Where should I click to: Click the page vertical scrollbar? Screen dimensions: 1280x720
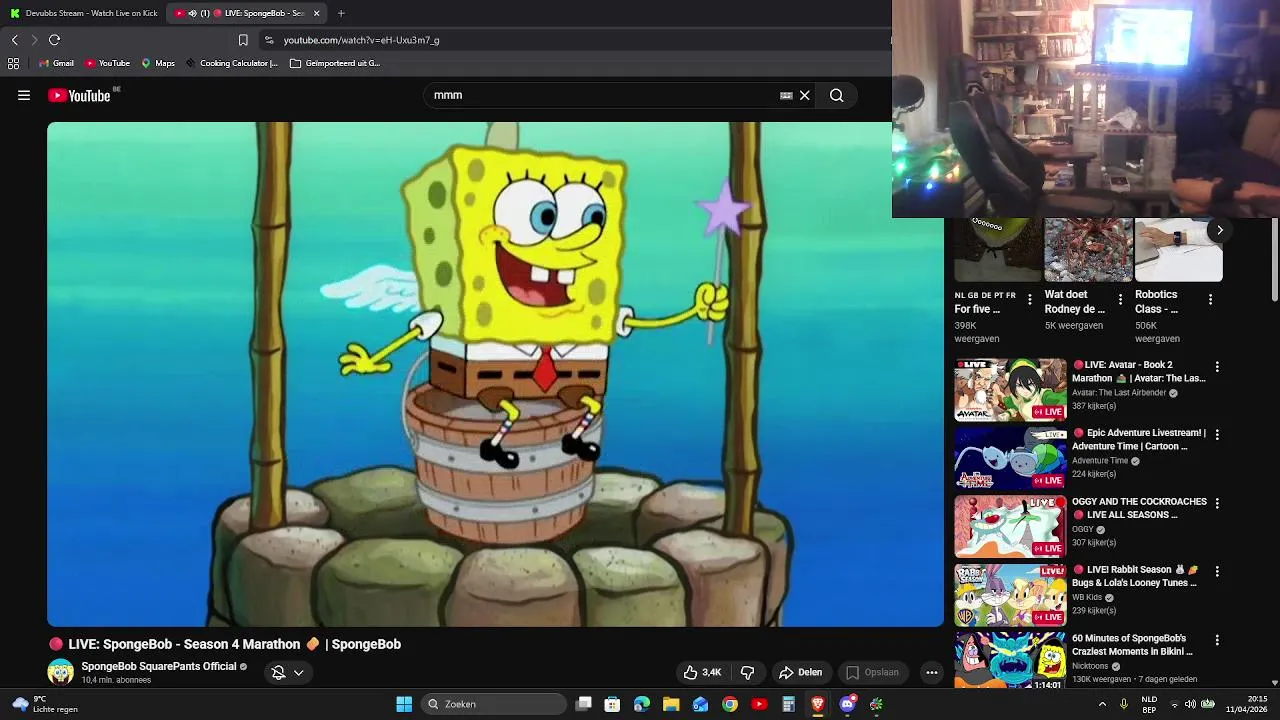click(x=1274, y=258)
